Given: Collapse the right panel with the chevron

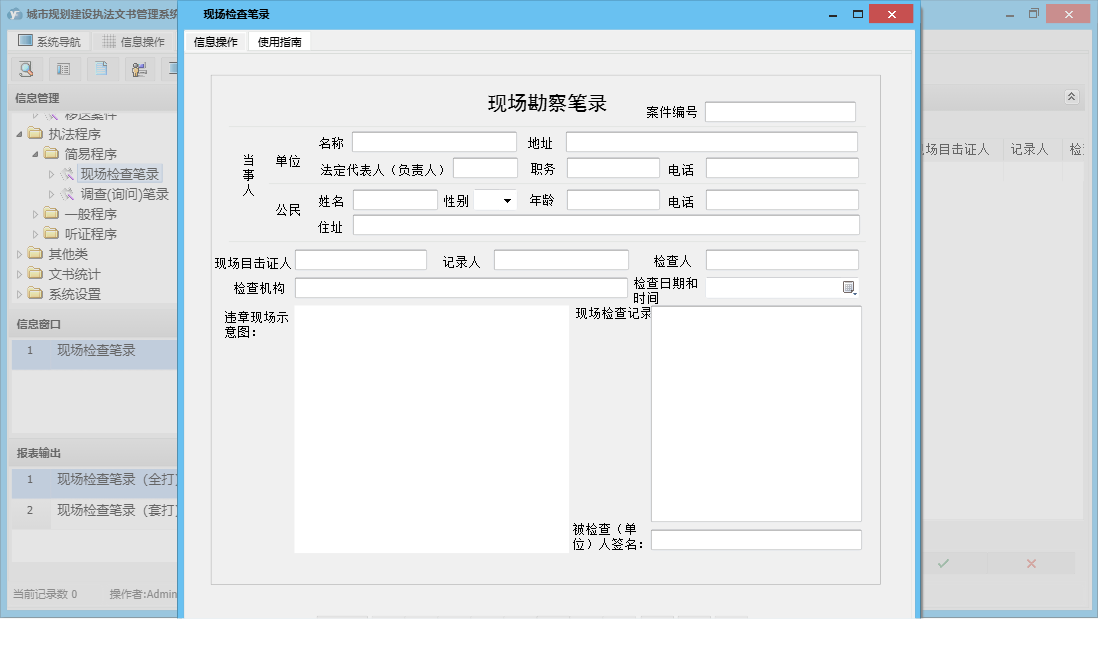Looking at the screenshot, I should point(1071,97).
